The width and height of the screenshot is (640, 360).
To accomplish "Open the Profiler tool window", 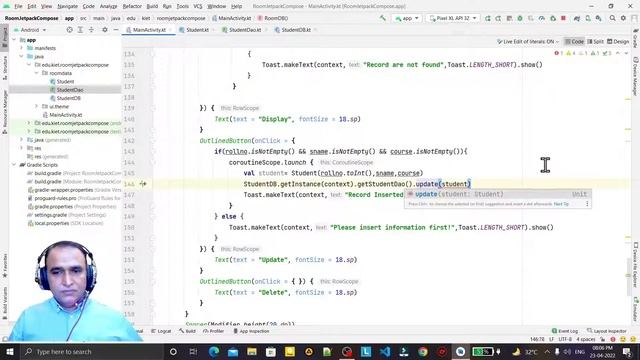I will tap(213, 331).
